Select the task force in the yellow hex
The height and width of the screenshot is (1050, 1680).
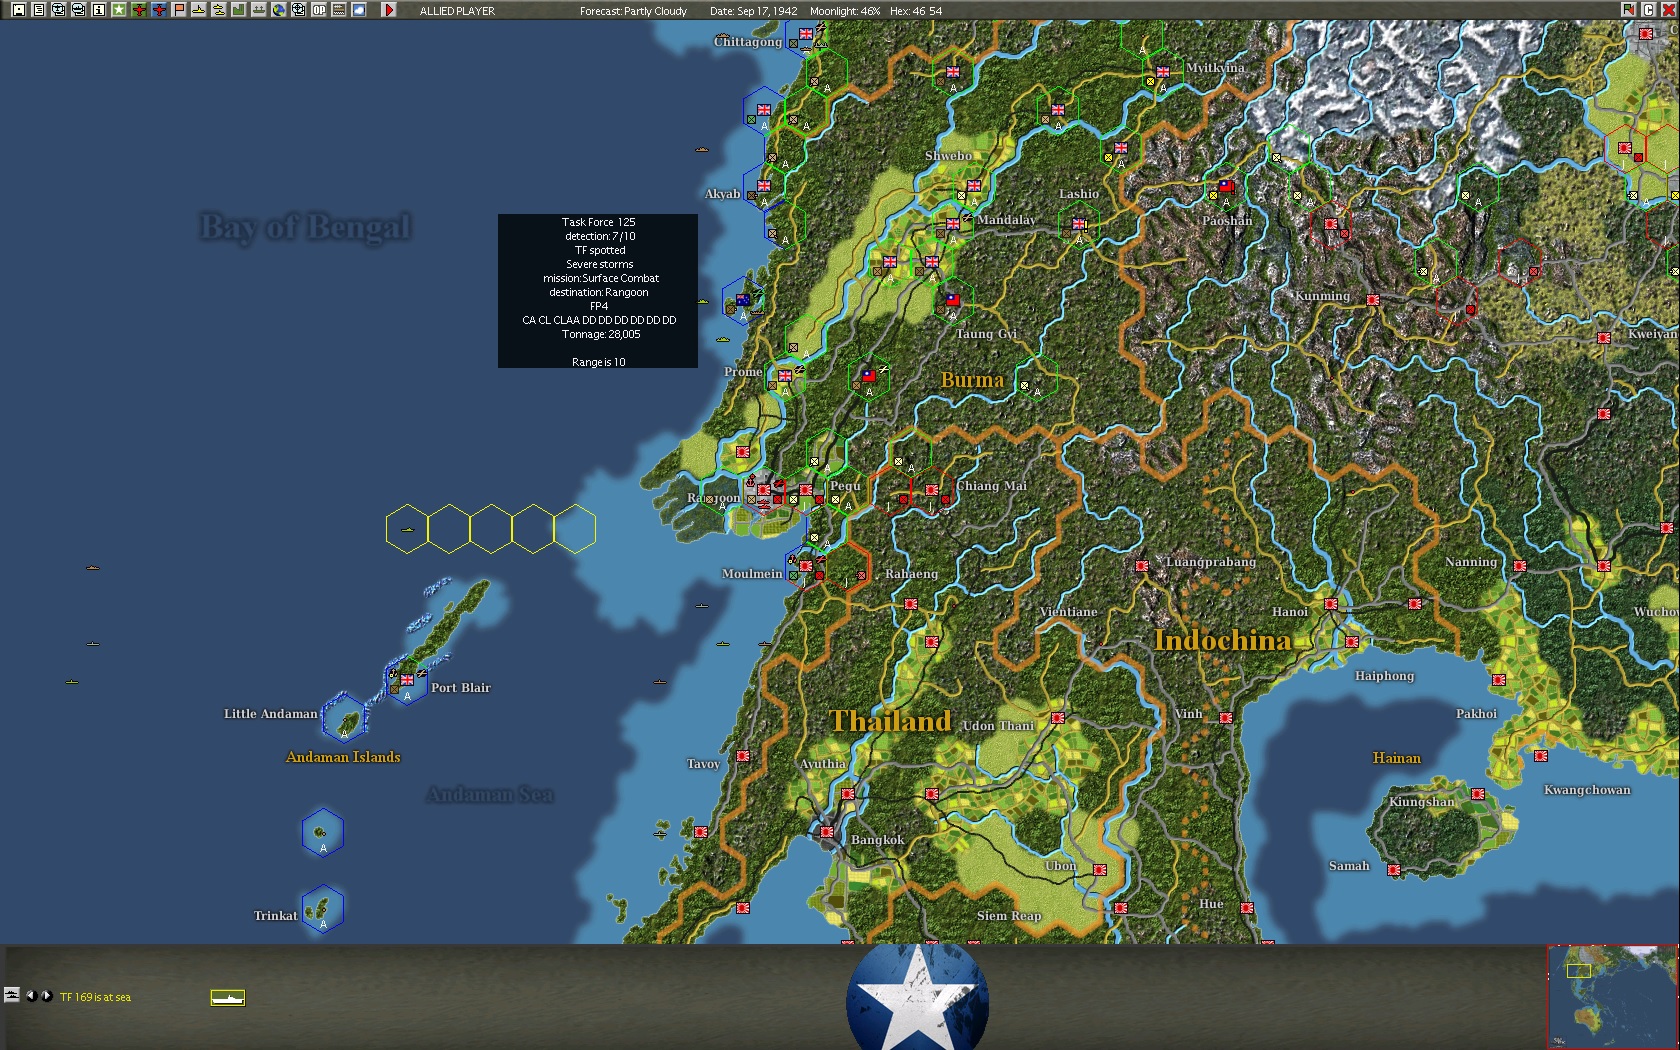click(407, 529)
